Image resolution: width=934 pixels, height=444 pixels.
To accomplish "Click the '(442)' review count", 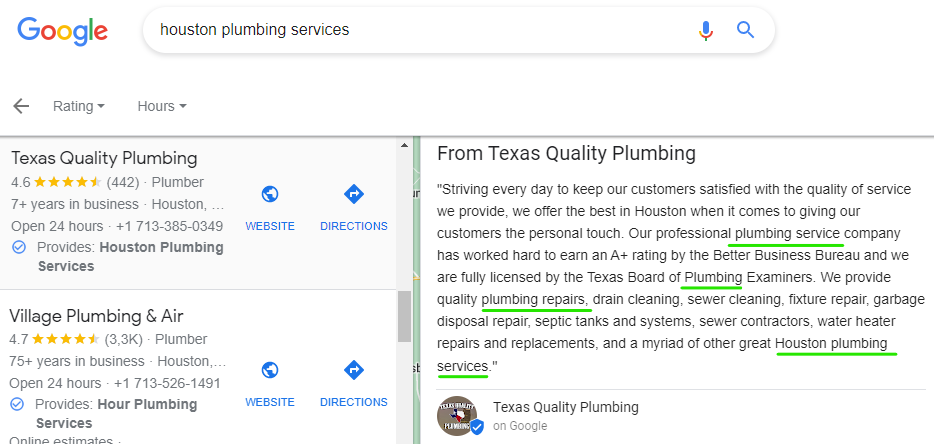I will (123, 182).
